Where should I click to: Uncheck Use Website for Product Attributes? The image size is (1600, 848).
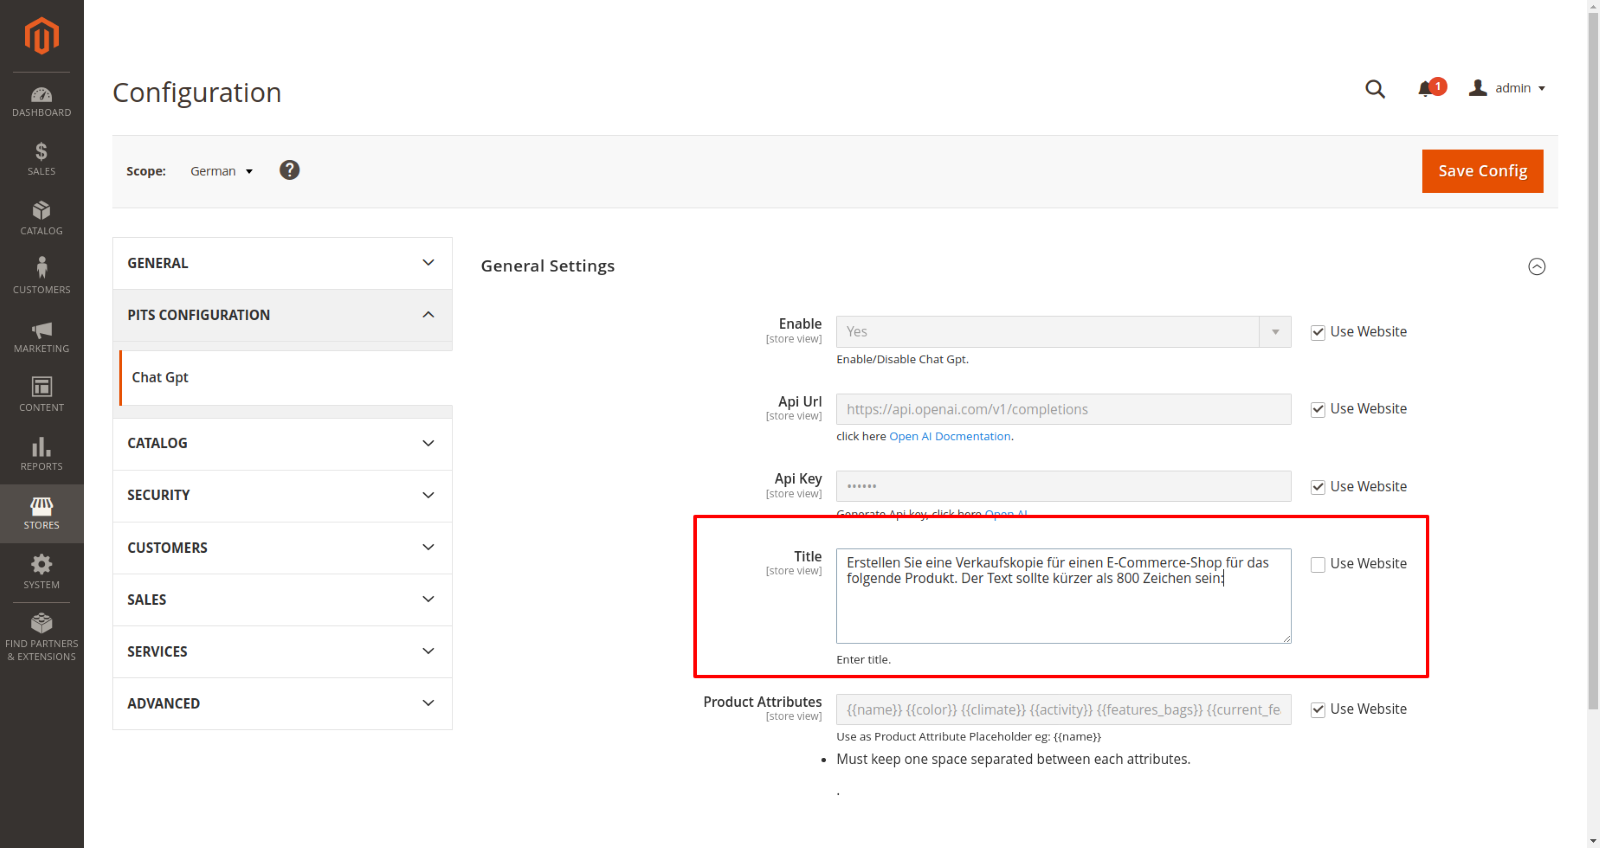tap(1318, 710)
